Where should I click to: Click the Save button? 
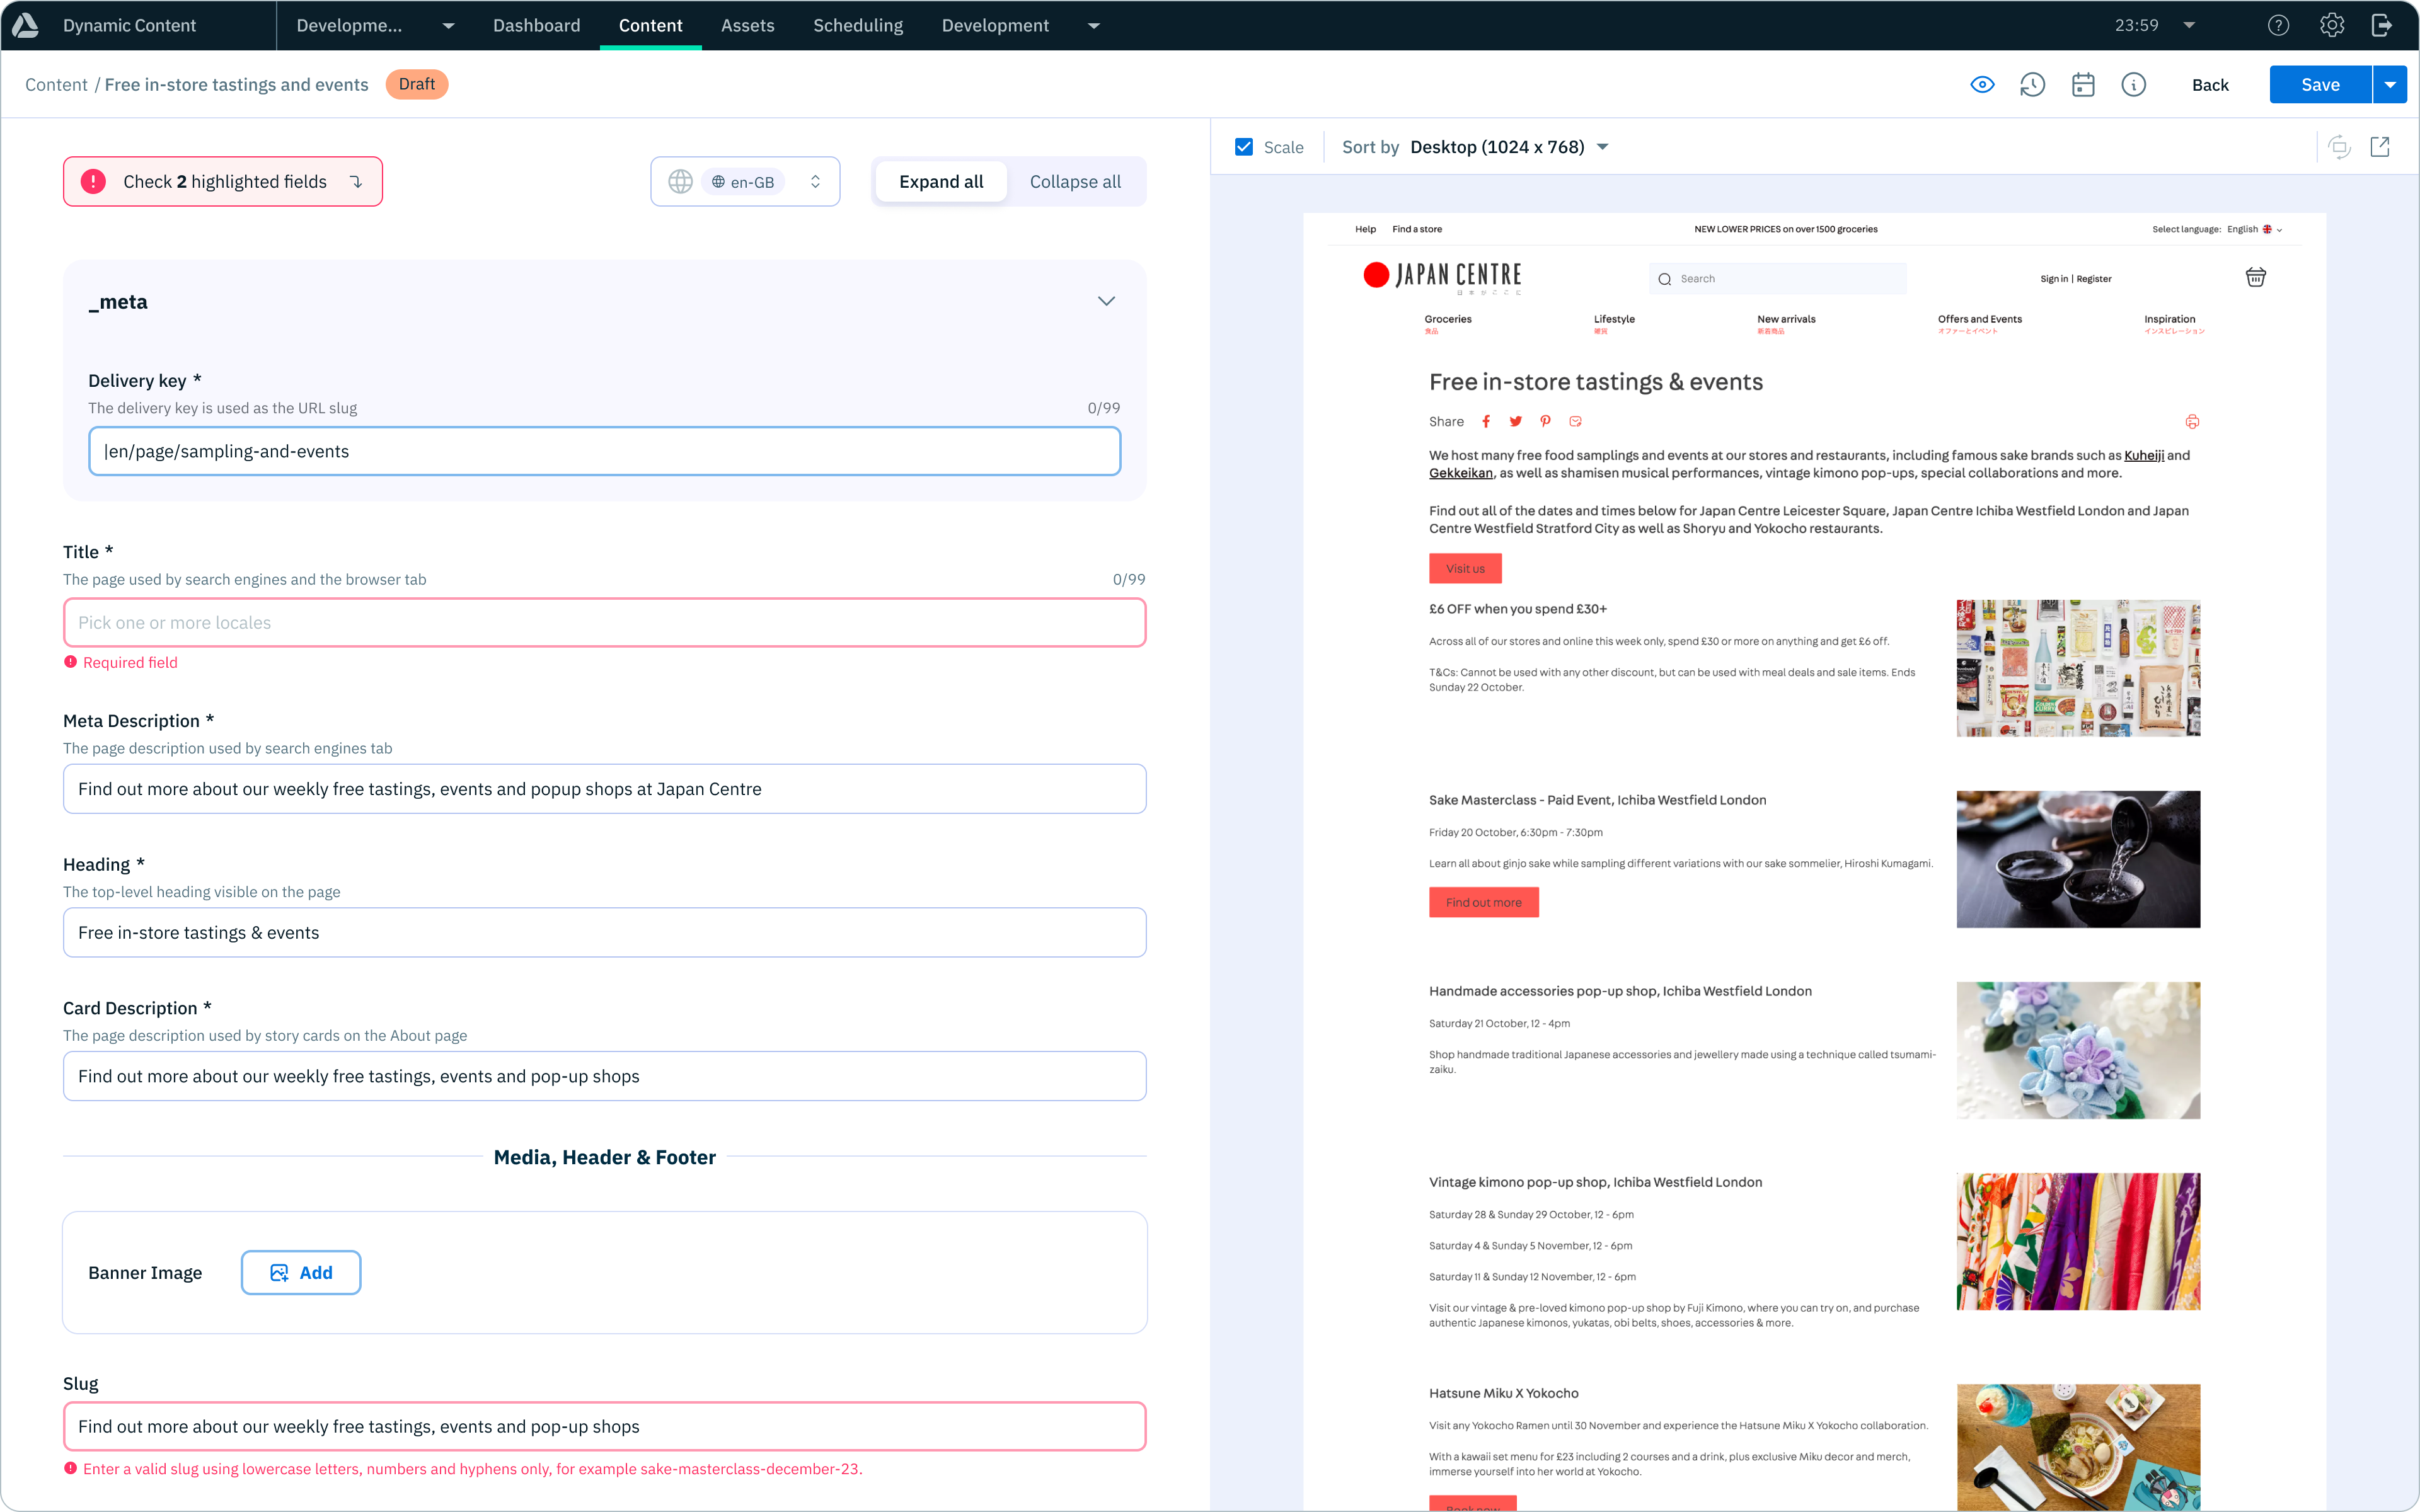pyautogui.click(x=2320, y=85)
